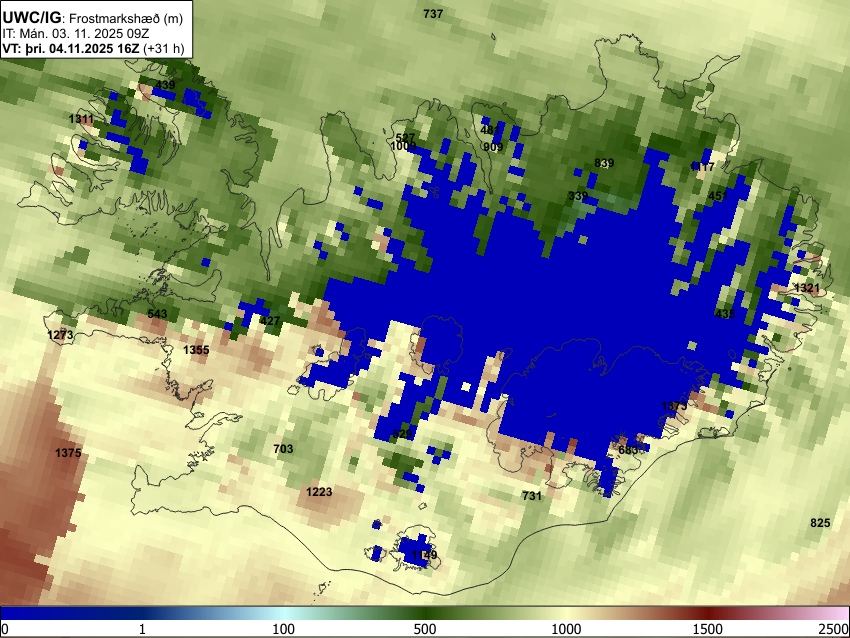The image size is (850, 638).
Task: Click the 'Frostmarkshæð (m)' label
Action: point(126,18)
